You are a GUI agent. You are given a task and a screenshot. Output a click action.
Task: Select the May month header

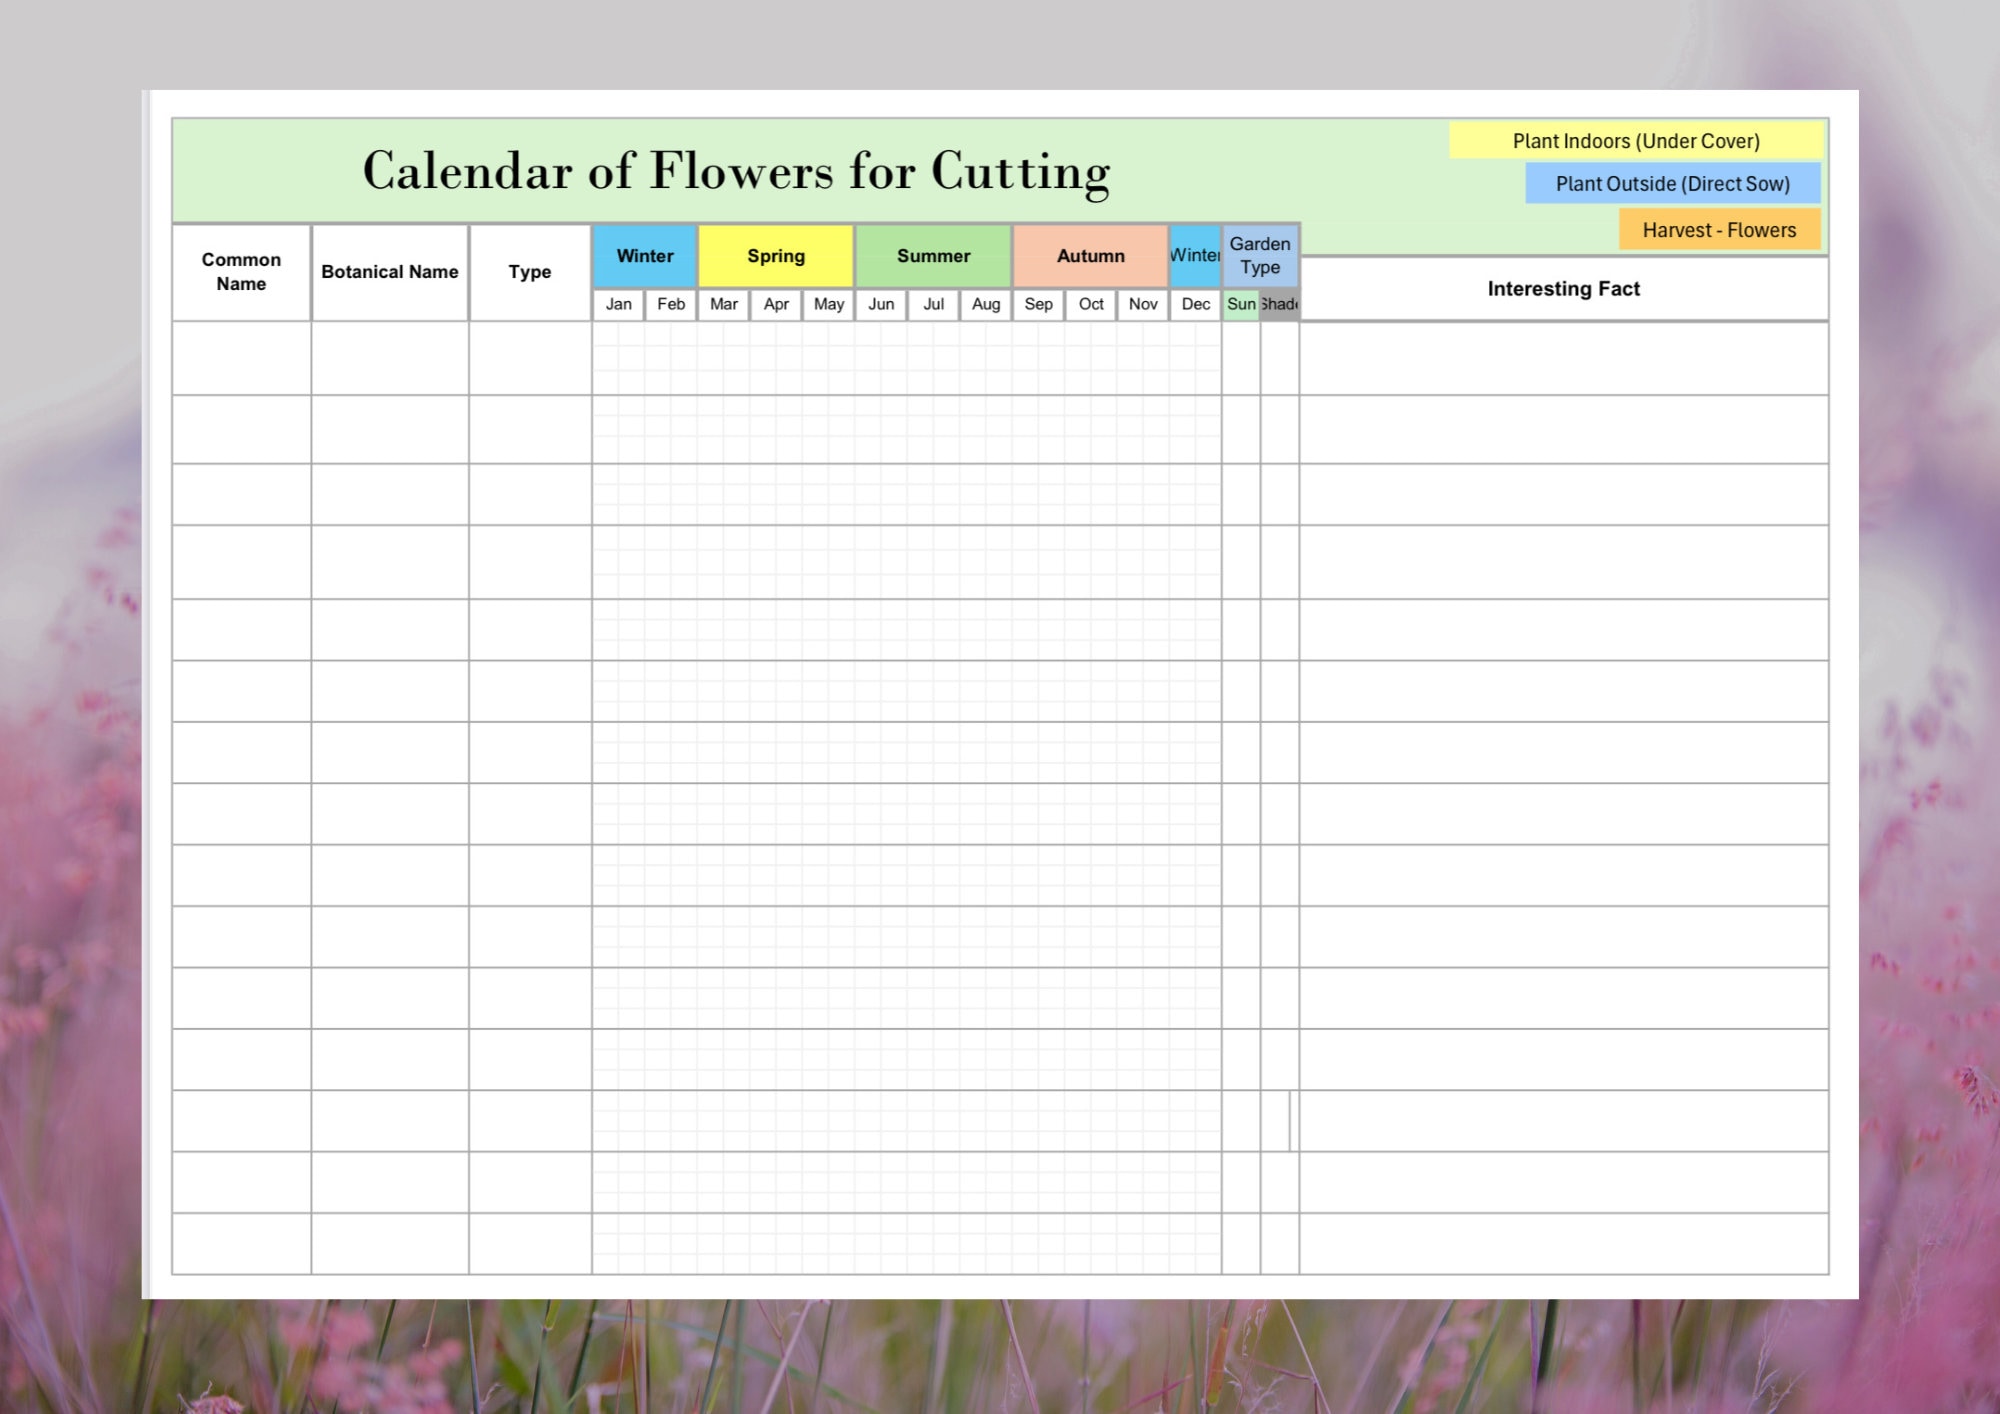coord(828,303)
